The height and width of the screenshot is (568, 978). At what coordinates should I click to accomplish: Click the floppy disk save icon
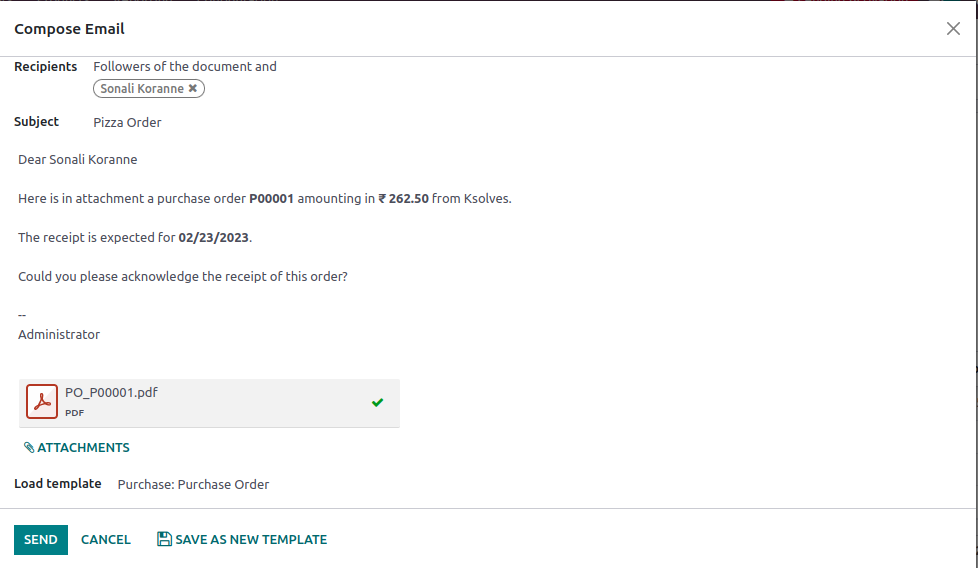tap(164, 540)
